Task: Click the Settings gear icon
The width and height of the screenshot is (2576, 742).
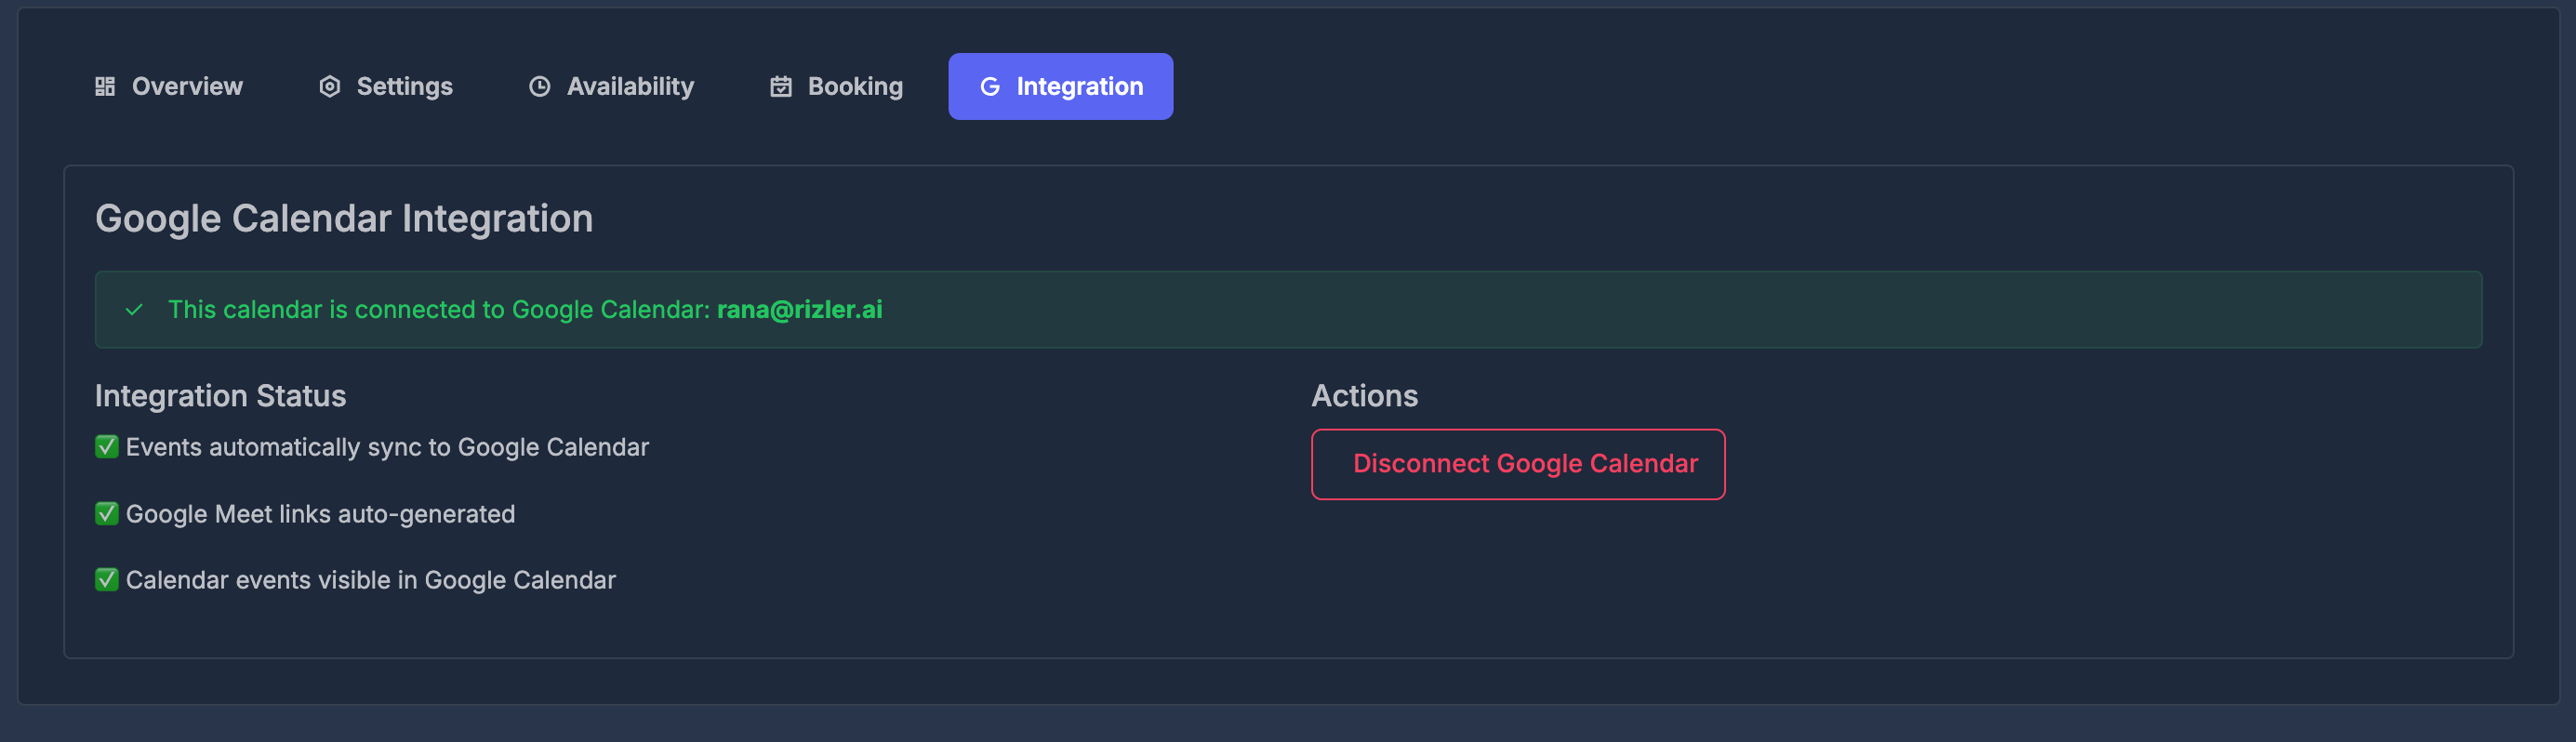Action: point(329,87)
